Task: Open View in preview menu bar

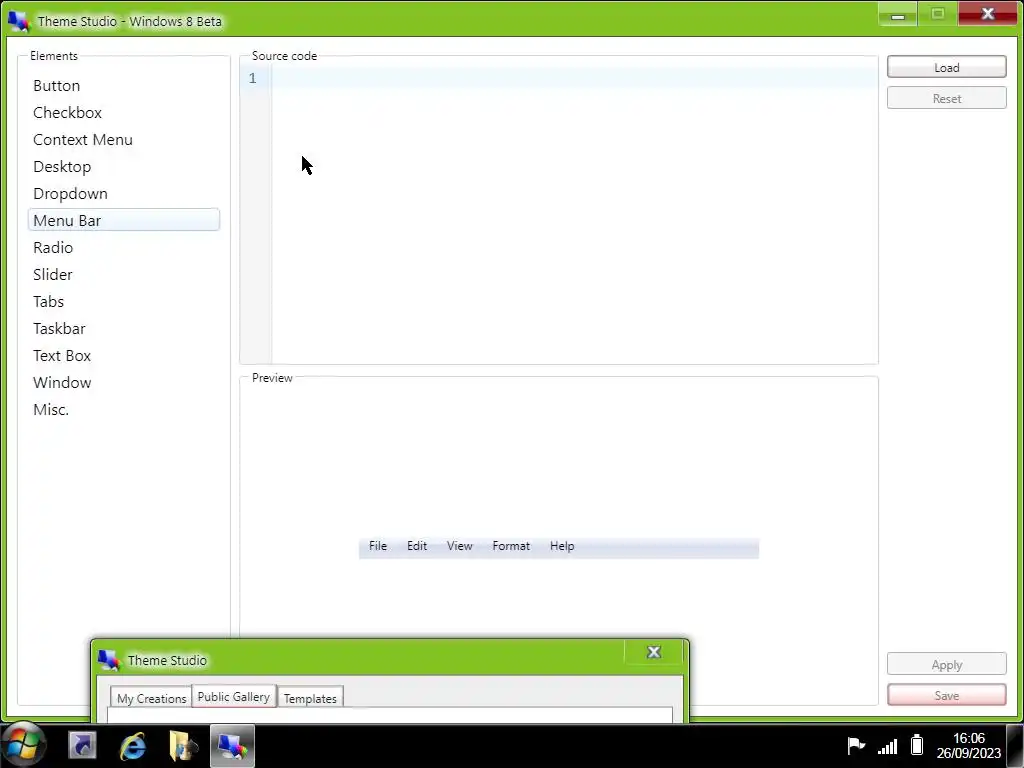Action: click(459, 546)
